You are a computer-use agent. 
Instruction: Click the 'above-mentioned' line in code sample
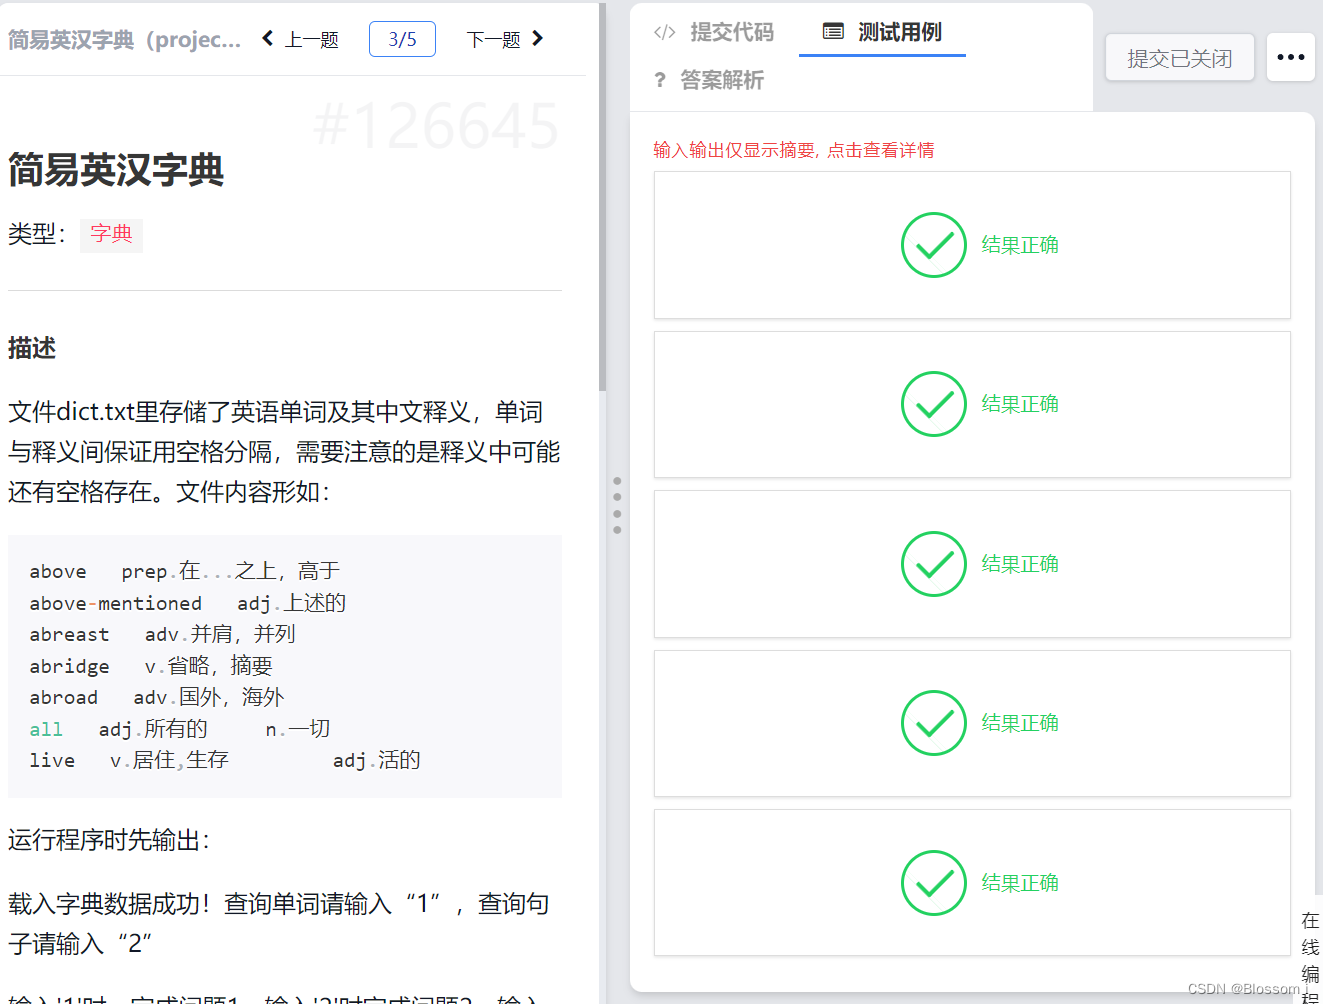coord(188,603)
